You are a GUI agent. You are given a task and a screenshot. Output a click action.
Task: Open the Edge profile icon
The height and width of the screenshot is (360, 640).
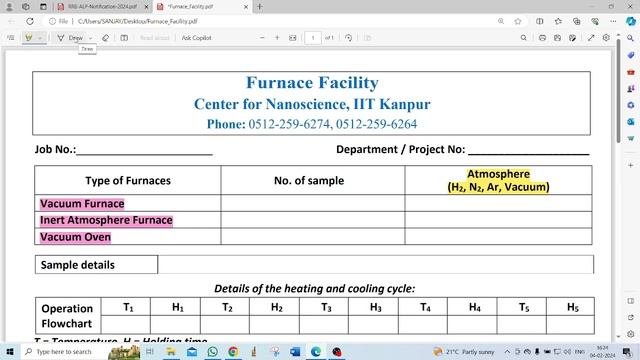(9, 7)
